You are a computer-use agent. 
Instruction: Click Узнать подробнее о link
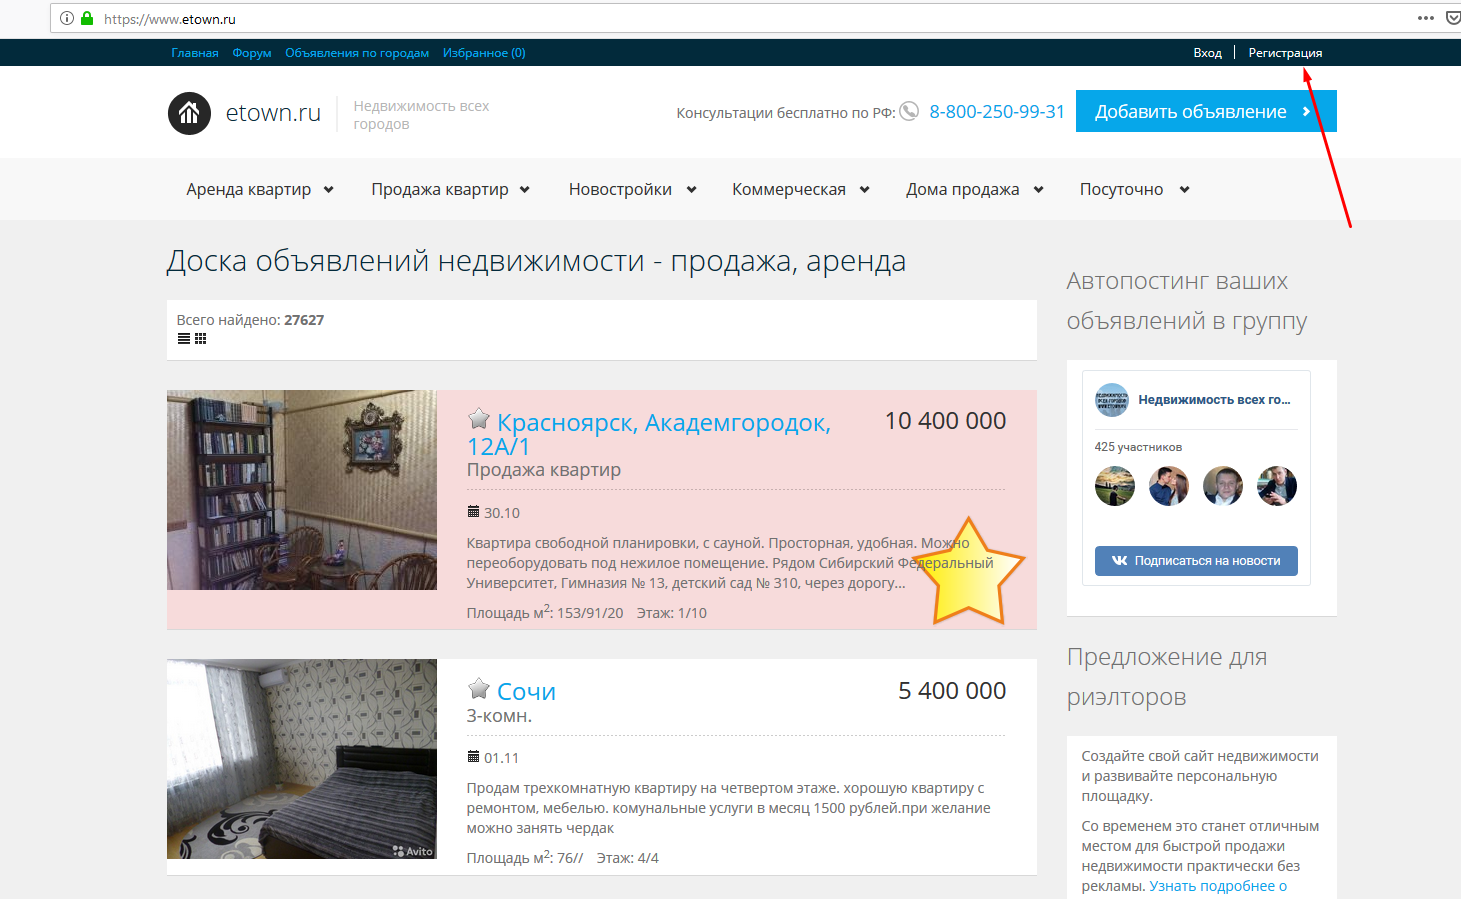pos(1218,886)
